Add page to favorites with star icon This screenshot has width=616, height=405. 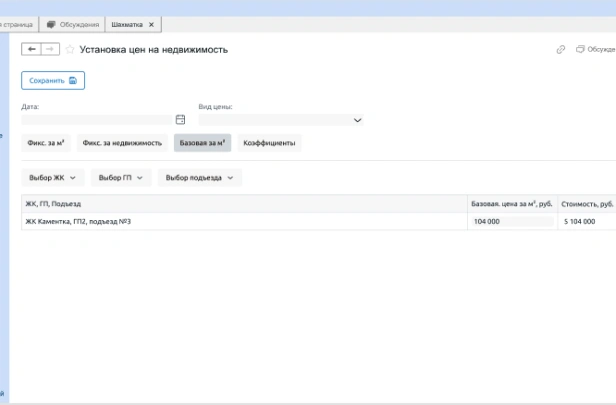point(70,49)
